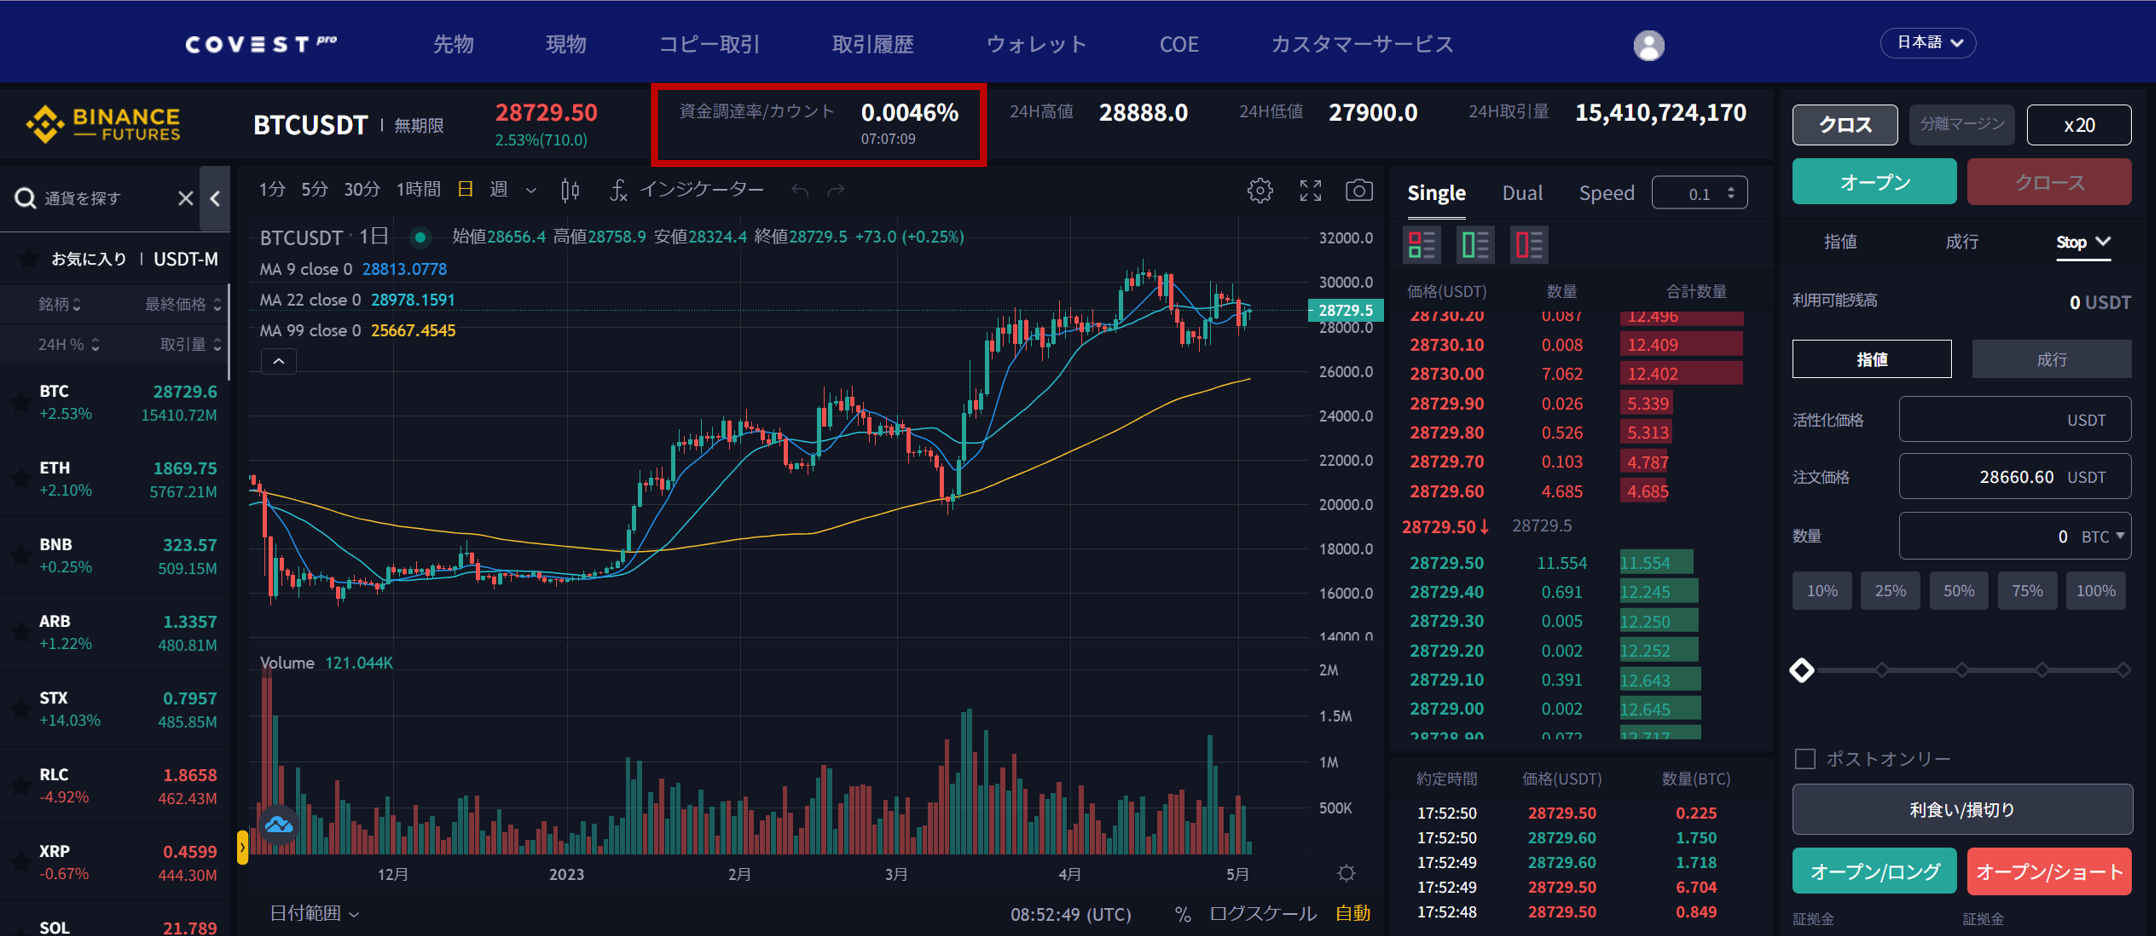Enable the ポストオンリー checkbox
Image resolution: width=2156 pixels, height=936 pixels.
coord(1805,759)
